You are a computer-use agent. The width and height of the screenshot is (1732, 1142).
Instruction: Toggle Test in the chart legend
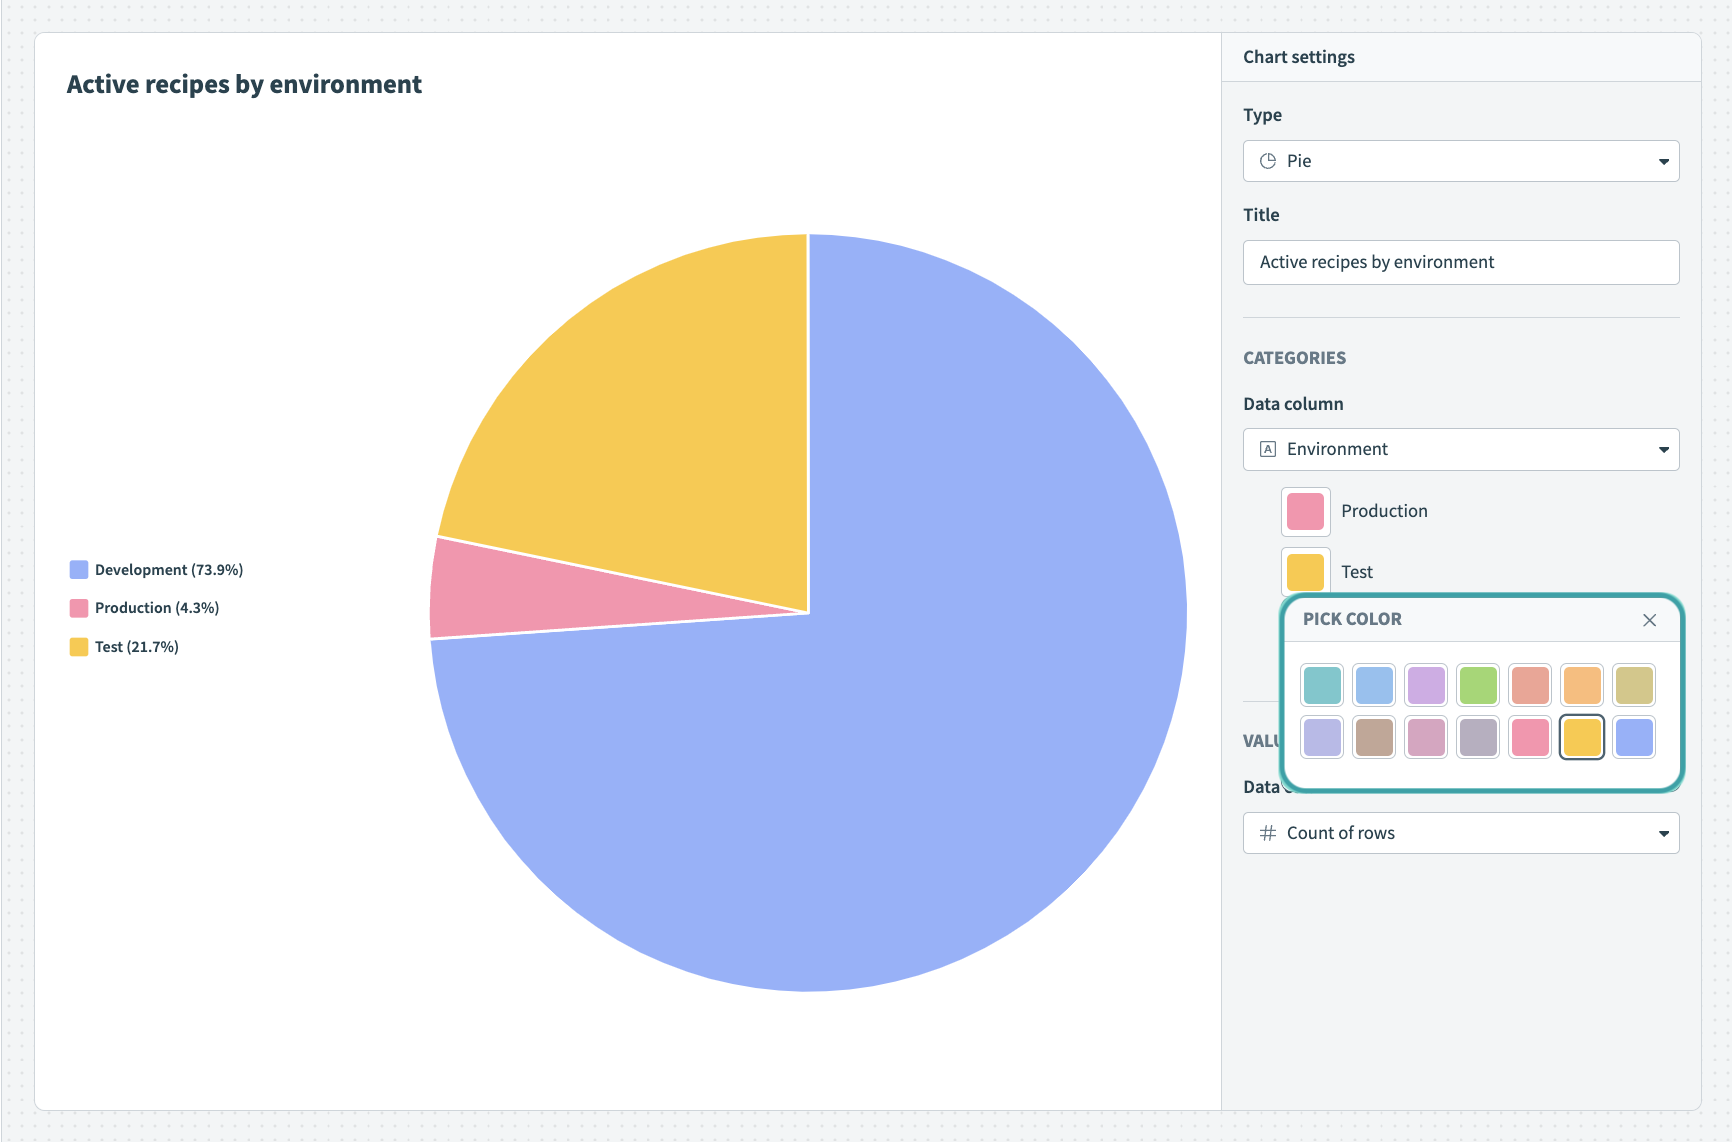125,647
